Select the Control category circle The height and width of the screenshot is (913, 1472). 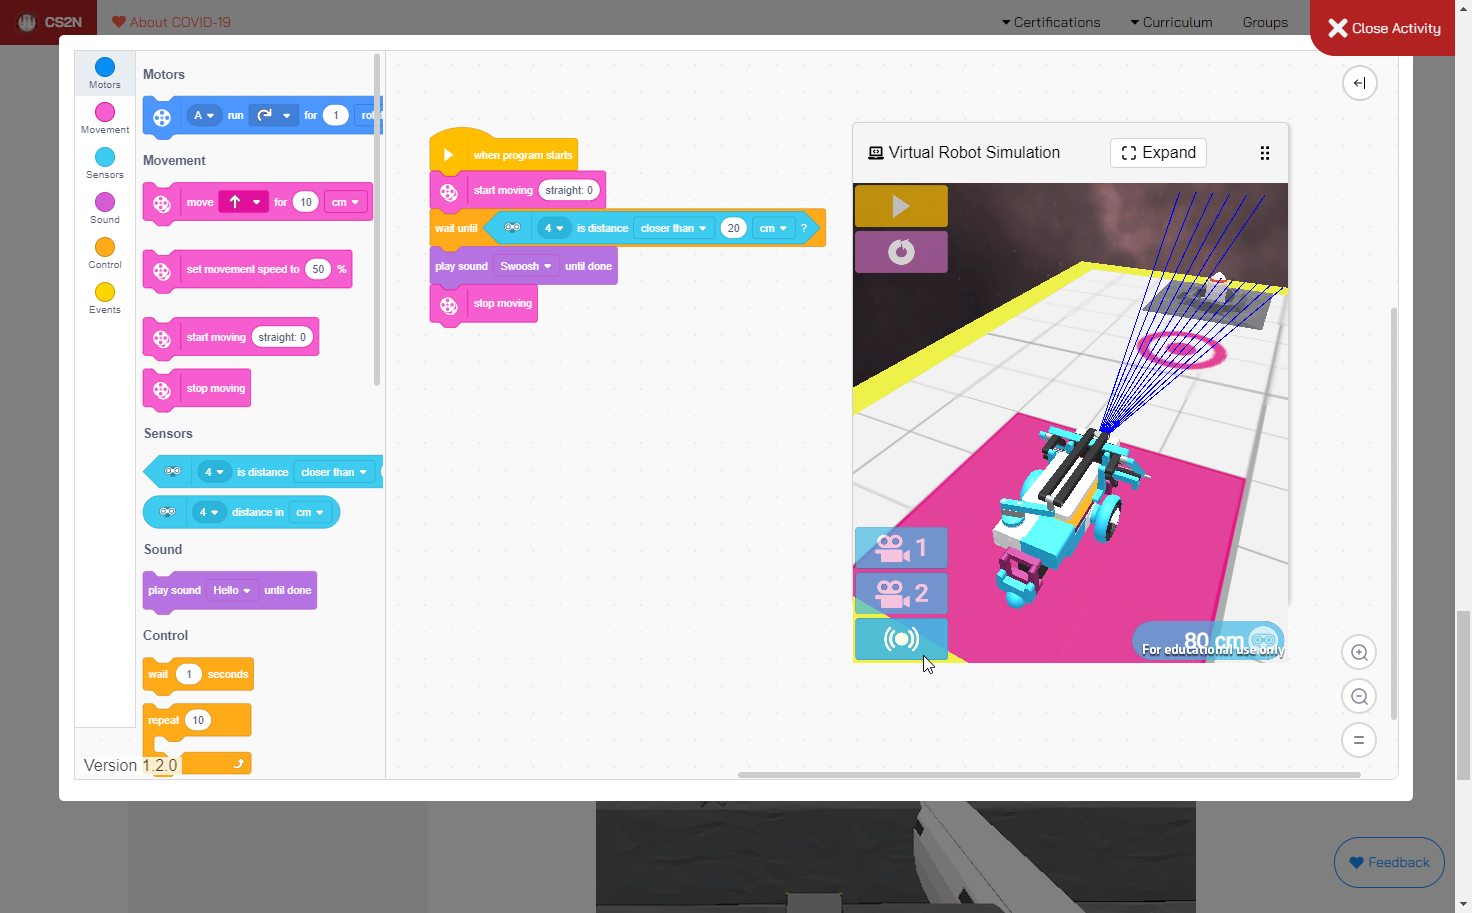coord(105,247)
